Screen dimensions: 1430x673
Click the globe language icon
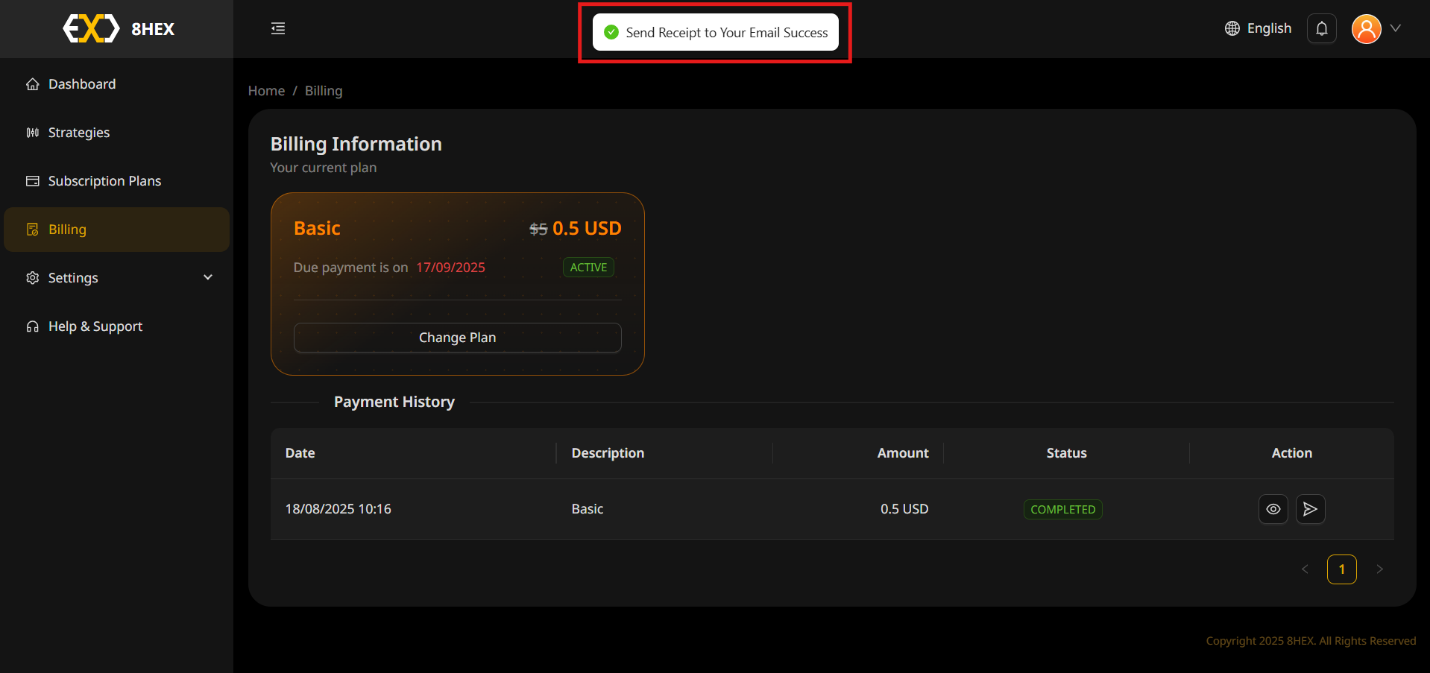1232,28
